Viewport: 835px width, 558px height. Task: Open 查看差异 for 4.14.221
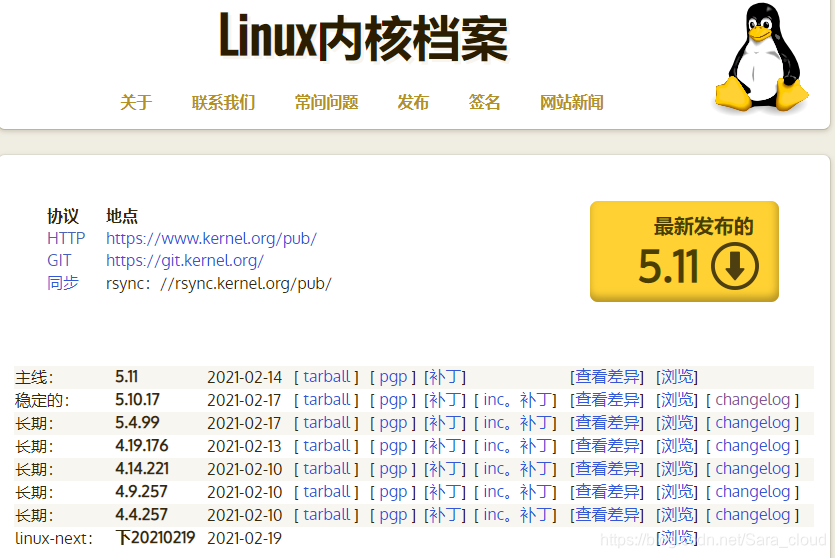tap(607, 469)
